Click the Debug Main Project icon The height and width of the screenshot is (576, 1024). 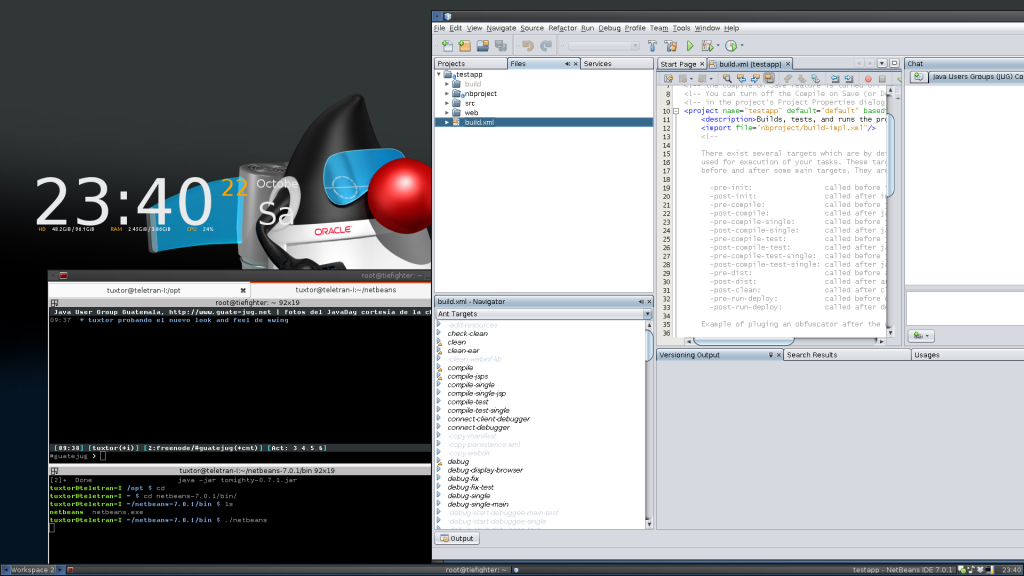tap(709, 46)
